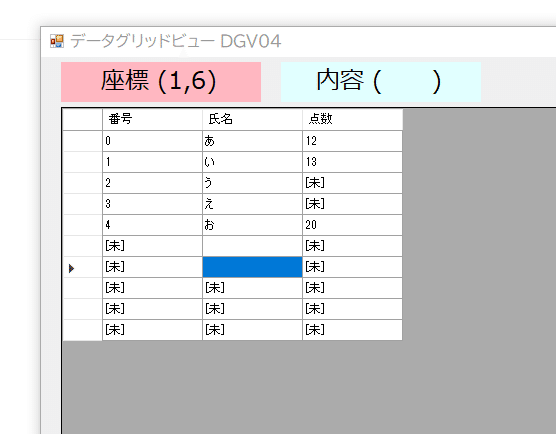The width and height of the screenshot is (556, 434).
Task: Click the blue highlighted 氏名 cell
Action: point(252,267)
